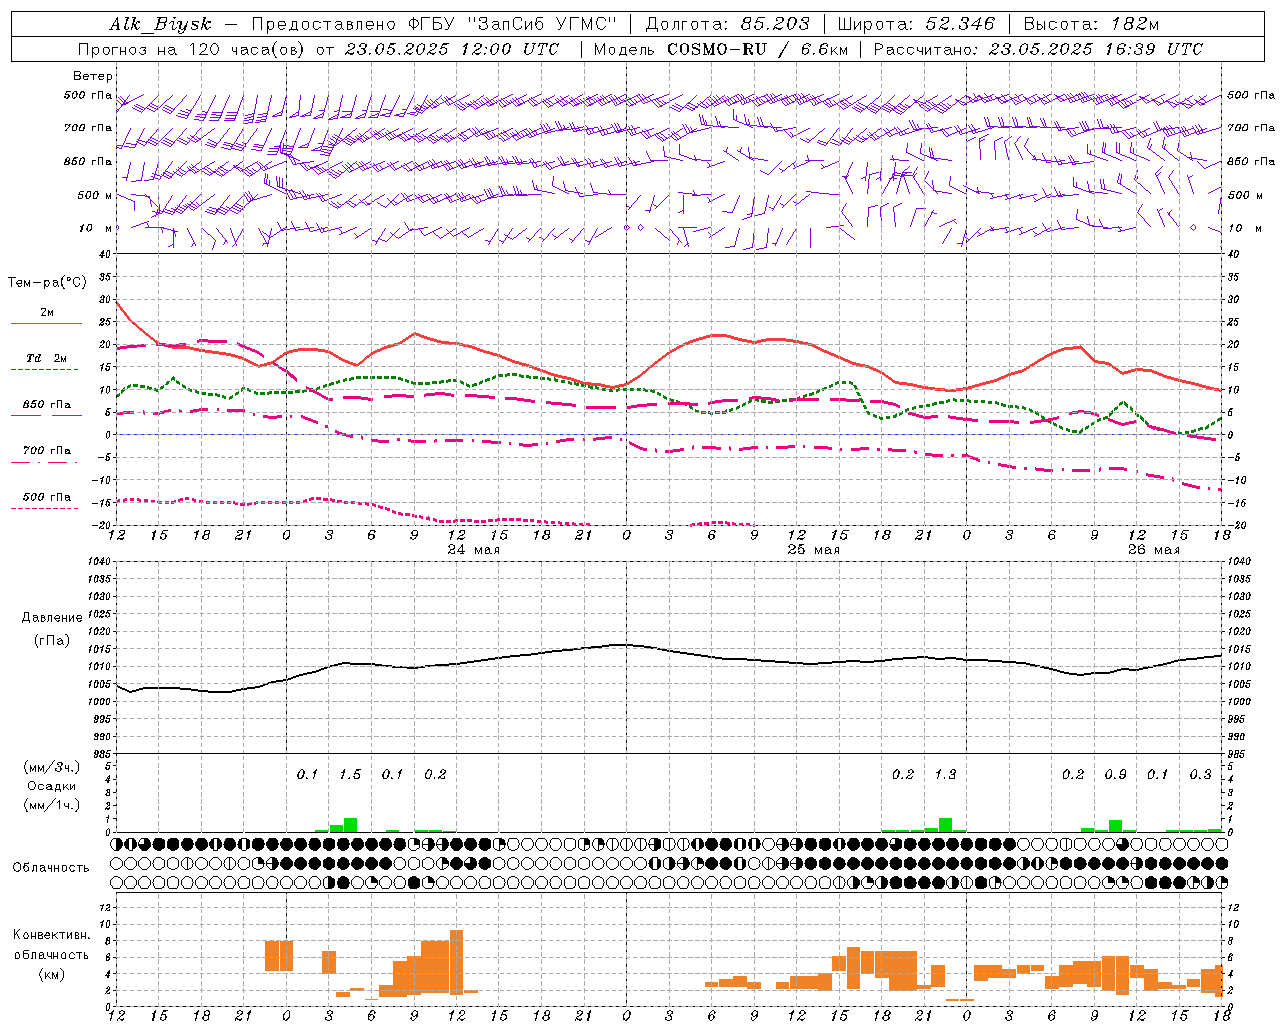The height and width of the screenshot is (1024, 1280).
Task: Click the 24 мая date label
Action: point(474,550)
